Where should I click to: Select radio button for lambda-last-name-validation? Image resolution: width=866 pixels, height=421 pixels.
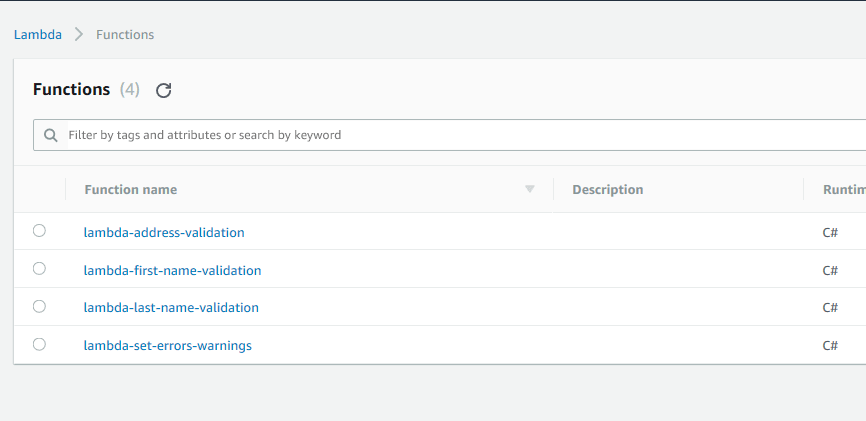(39, 306)
